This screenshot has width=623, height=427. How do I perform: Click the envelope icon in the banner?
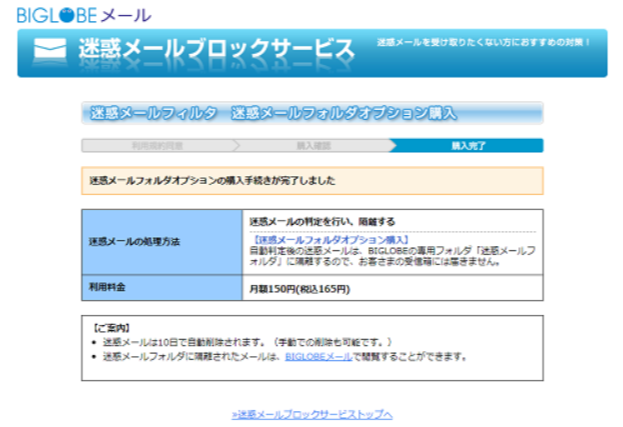tap(50, 50)
